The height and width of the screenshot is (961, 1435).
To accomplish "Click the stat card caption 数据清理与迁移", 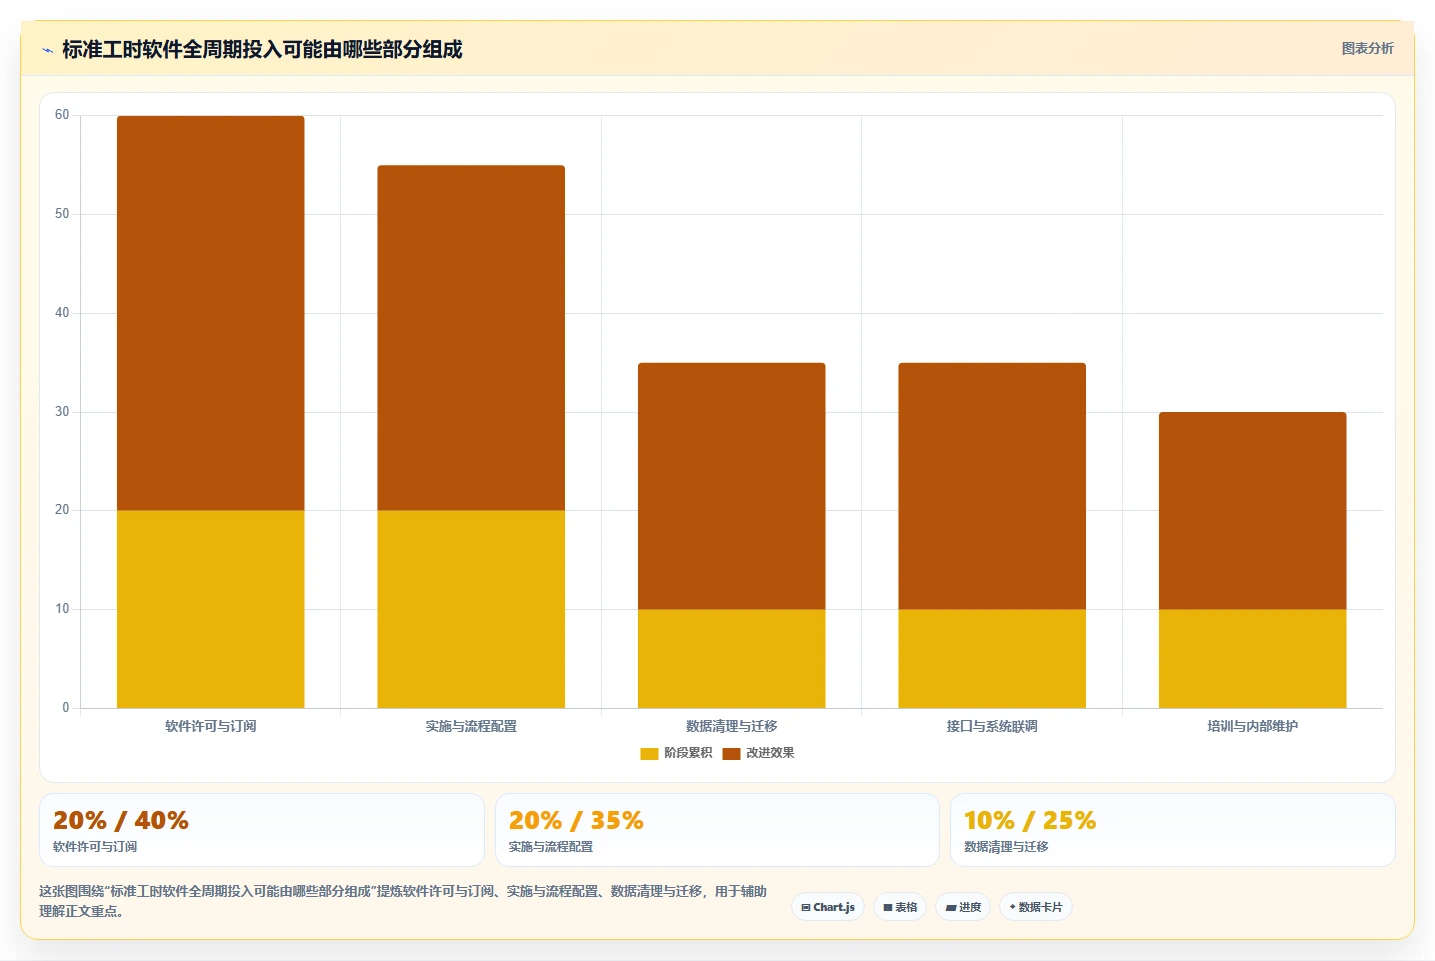I will pos(1006,847).
